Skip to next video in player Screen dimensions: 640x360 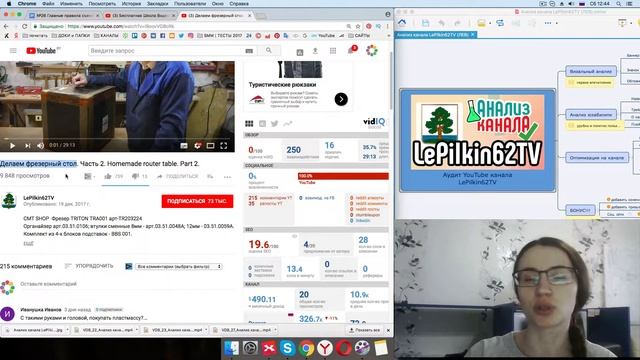pos(27,145)
